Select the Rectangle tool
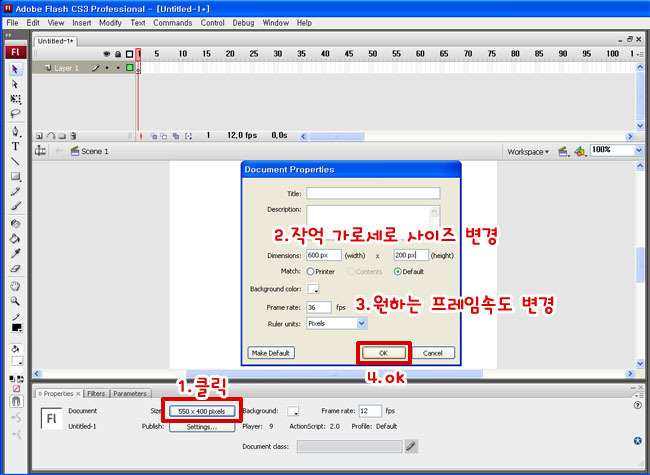This screenshot has height=475, width=650. point(15,177)
